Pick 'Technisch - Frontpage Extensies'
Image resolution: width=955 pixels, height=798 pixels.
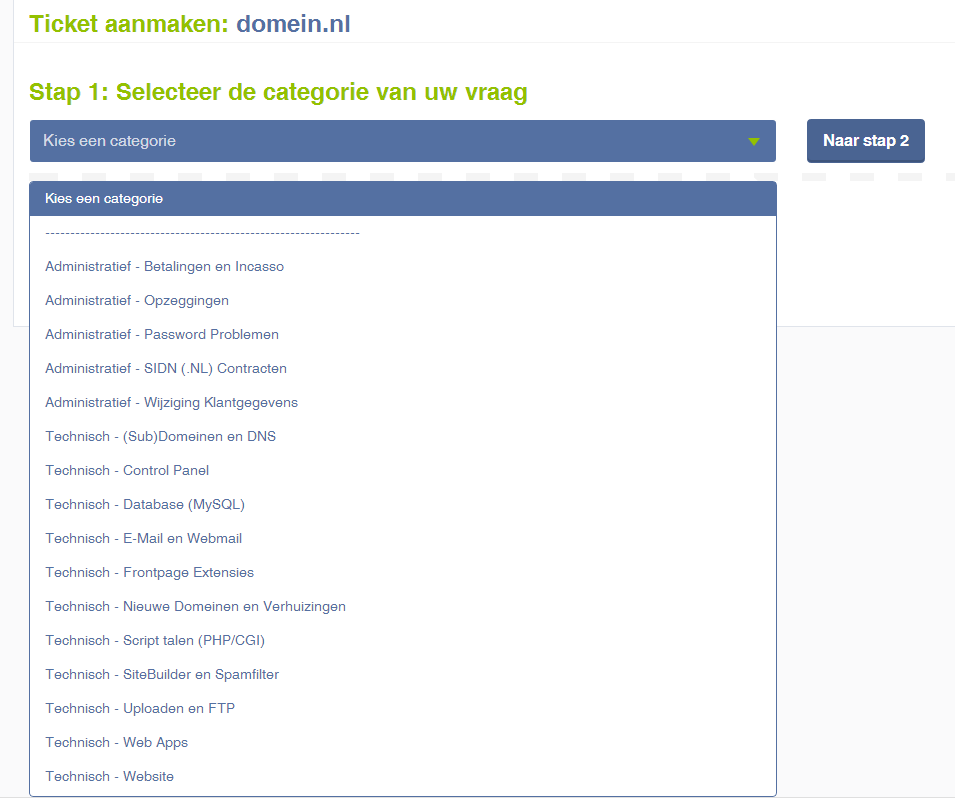[403, 573]
